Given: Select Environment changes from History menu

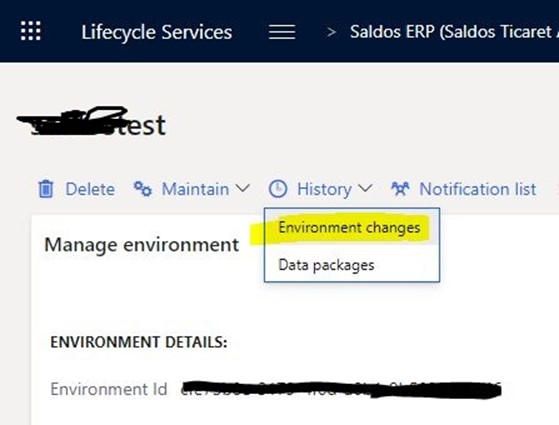Looking at the screenshot, I should coord(349,227).
